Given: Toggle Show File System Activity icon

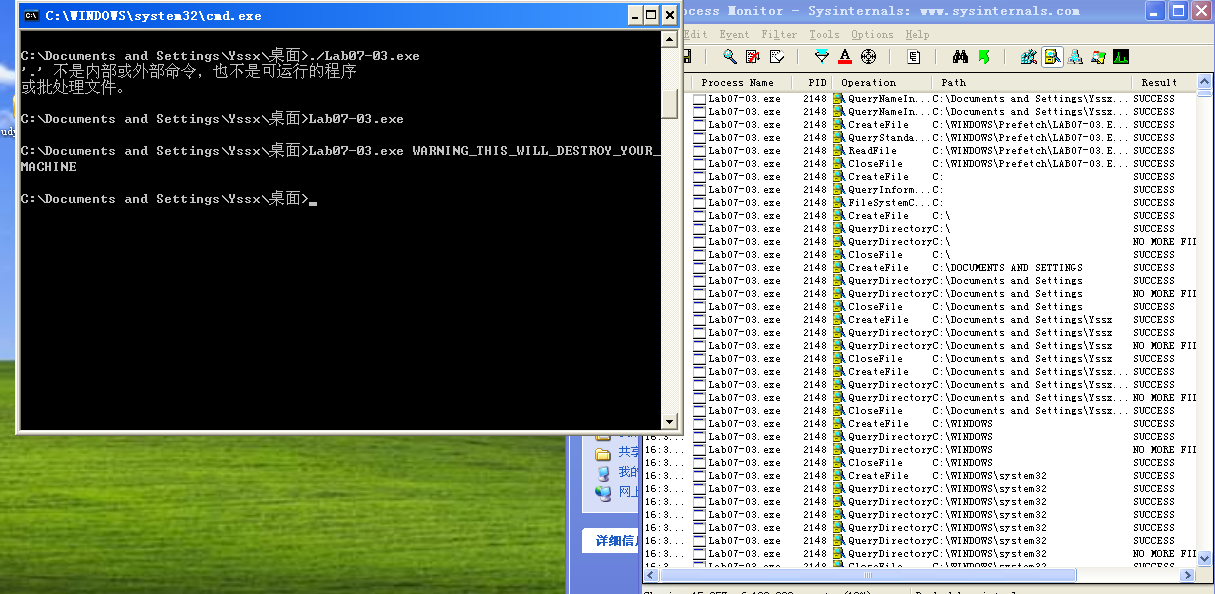Looking at the screenshot, I should (1052, 57).
